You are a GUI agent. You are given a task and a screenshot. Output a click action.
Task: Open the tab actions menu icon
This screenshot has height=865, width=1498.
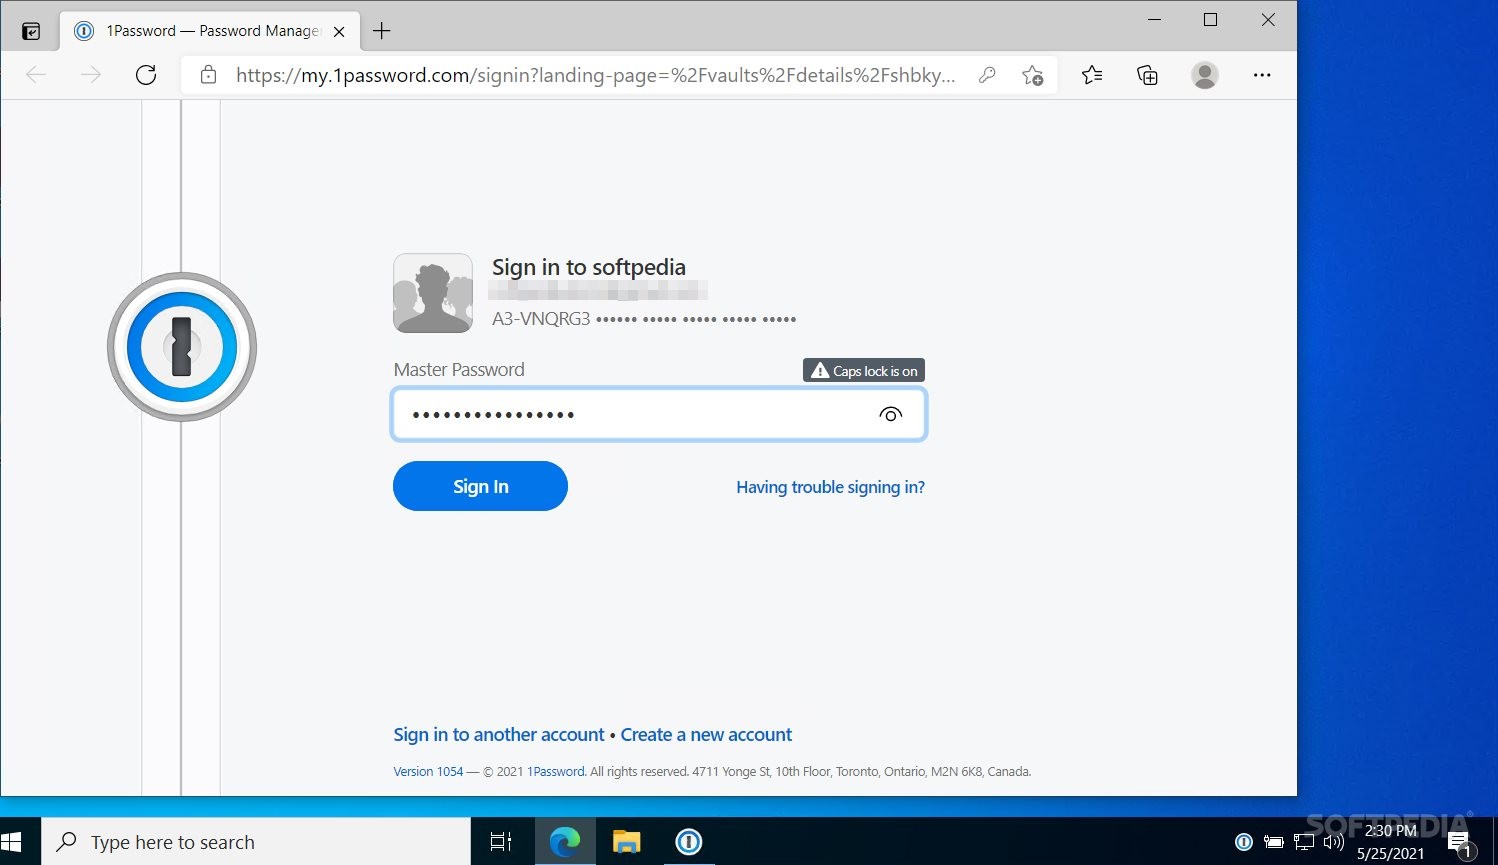tap(31, 31)
